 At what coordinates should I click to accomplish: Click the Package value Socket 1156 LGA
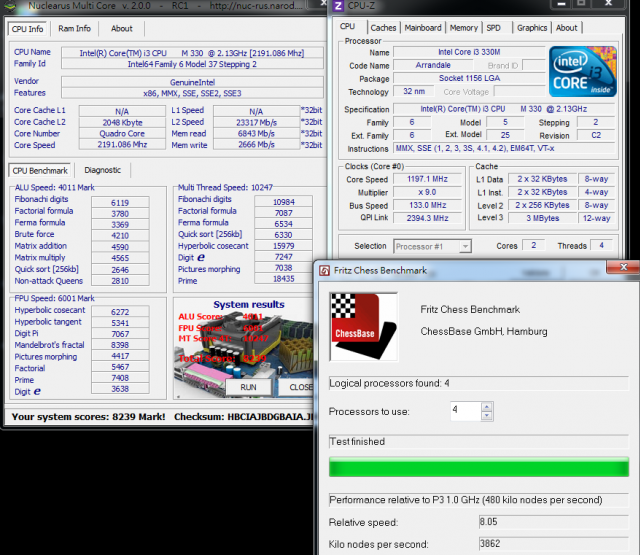click(x=469, y=78)
